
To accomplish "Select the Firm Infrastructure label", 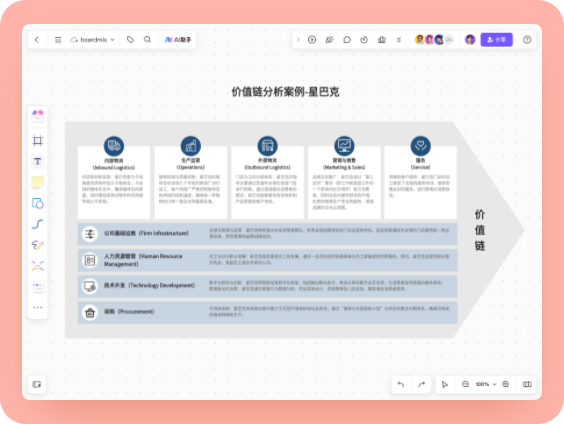I will [146, 233].
